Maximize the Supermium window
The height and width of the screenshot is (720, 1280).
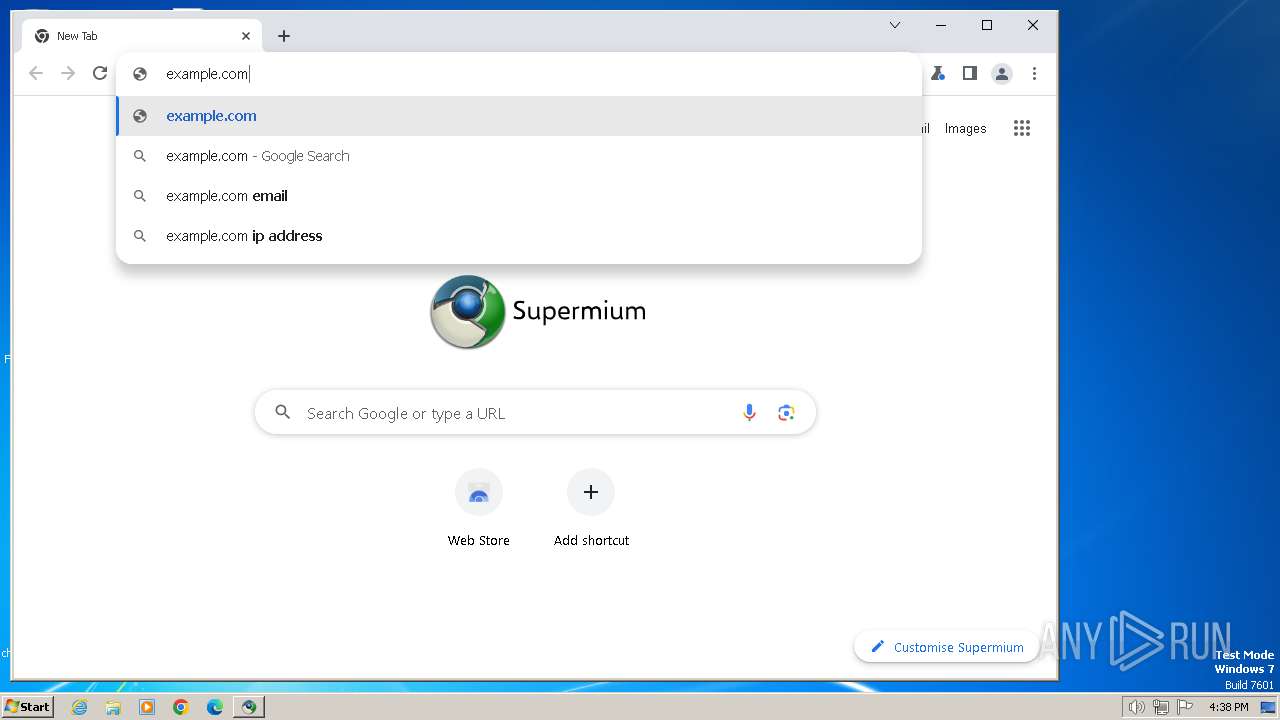pyautogui.click(x=987, y=25)
